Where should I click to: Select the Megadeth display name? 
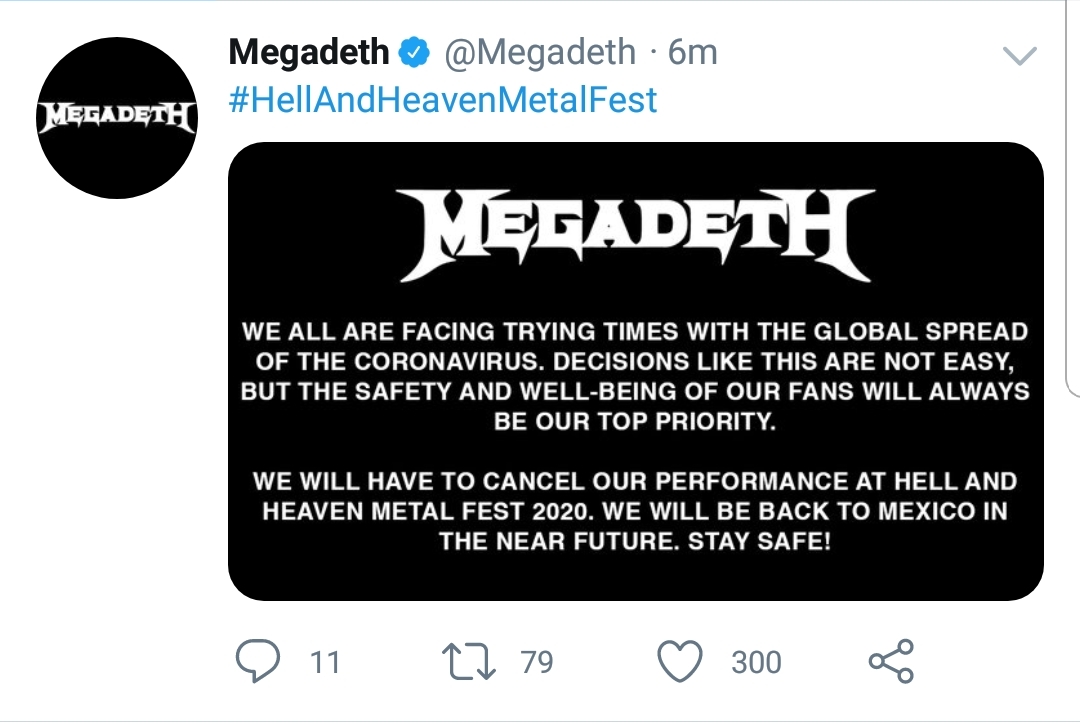coord(310,52)
